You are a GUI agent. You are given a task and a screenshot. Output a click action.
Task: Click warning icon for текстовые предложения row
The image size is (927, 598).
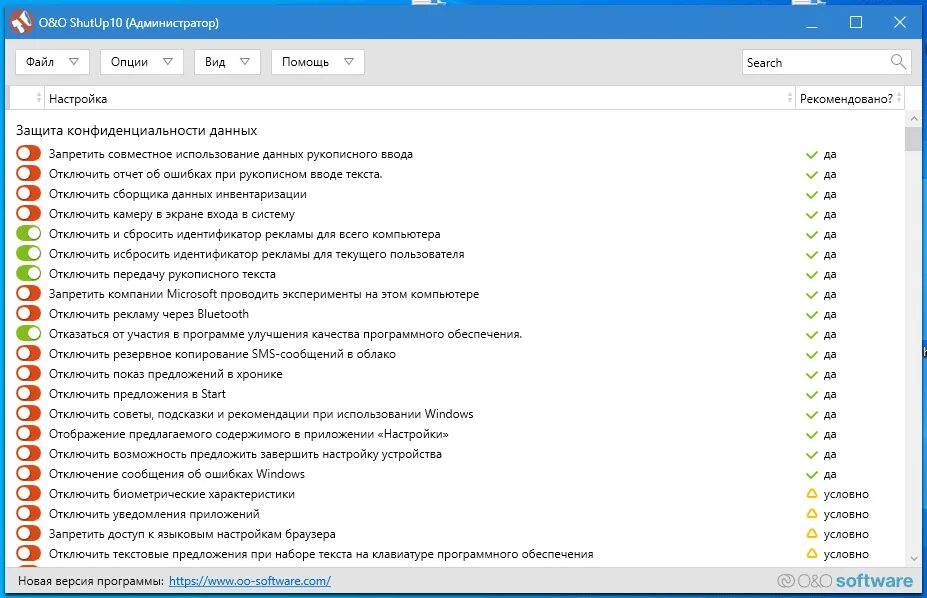coord(812,554)
